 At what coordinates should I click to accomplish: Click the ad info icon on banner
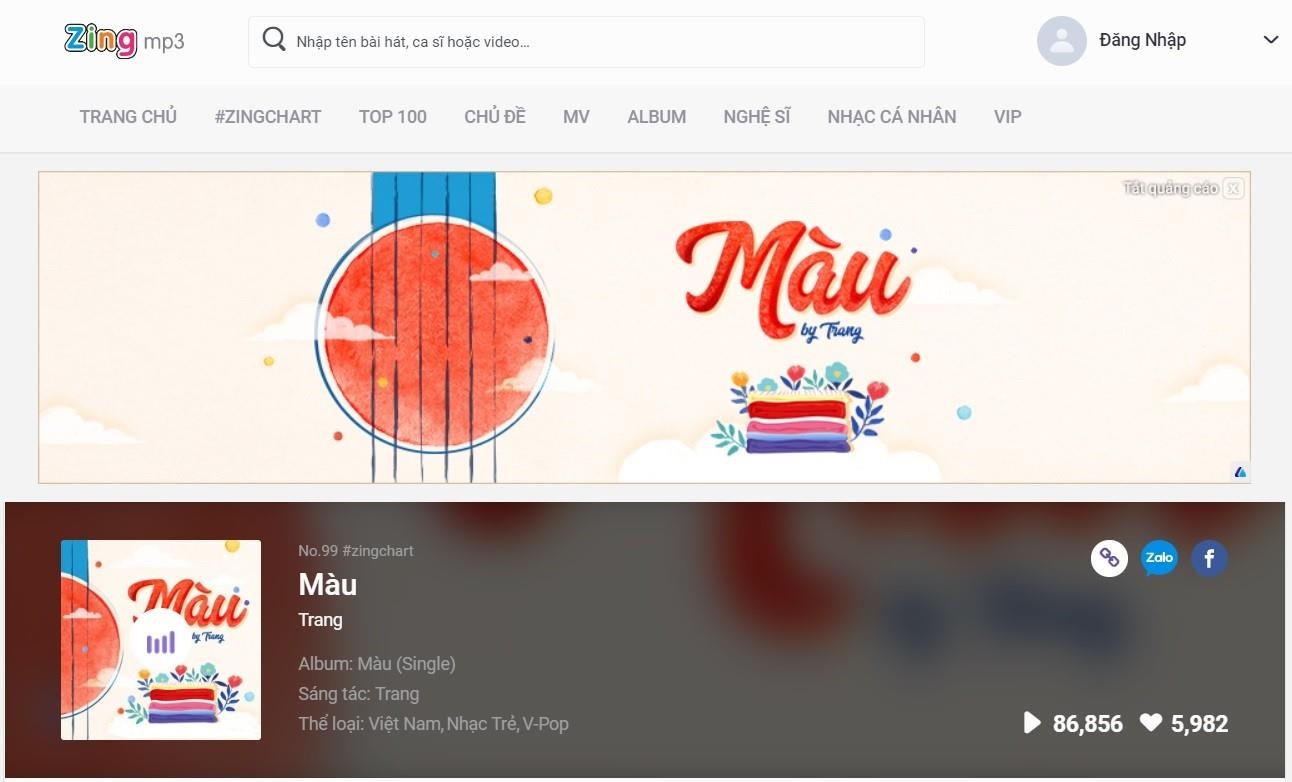click(1240, 472)
